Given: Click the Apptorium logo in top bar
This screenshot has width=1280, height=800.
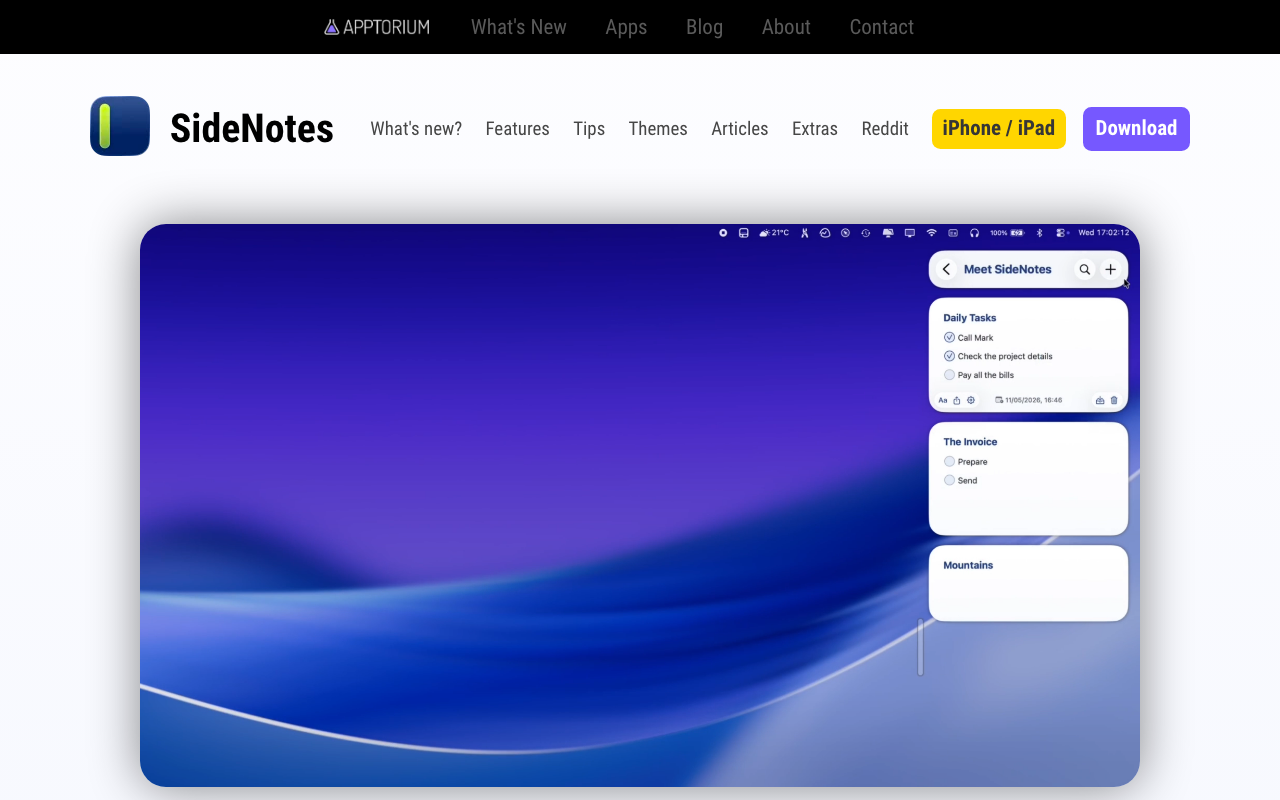Looking at the screenshot, I should point(377,27).
